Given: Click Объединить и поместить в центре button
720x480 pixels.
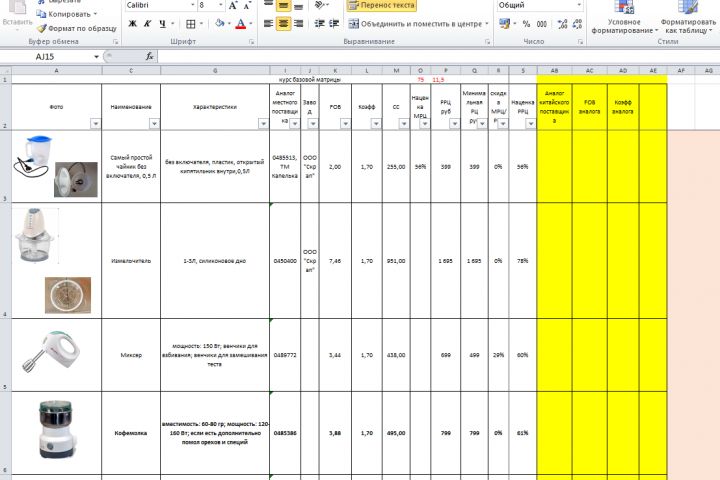Looking at the screenshot, I should (x=415, y=23).
